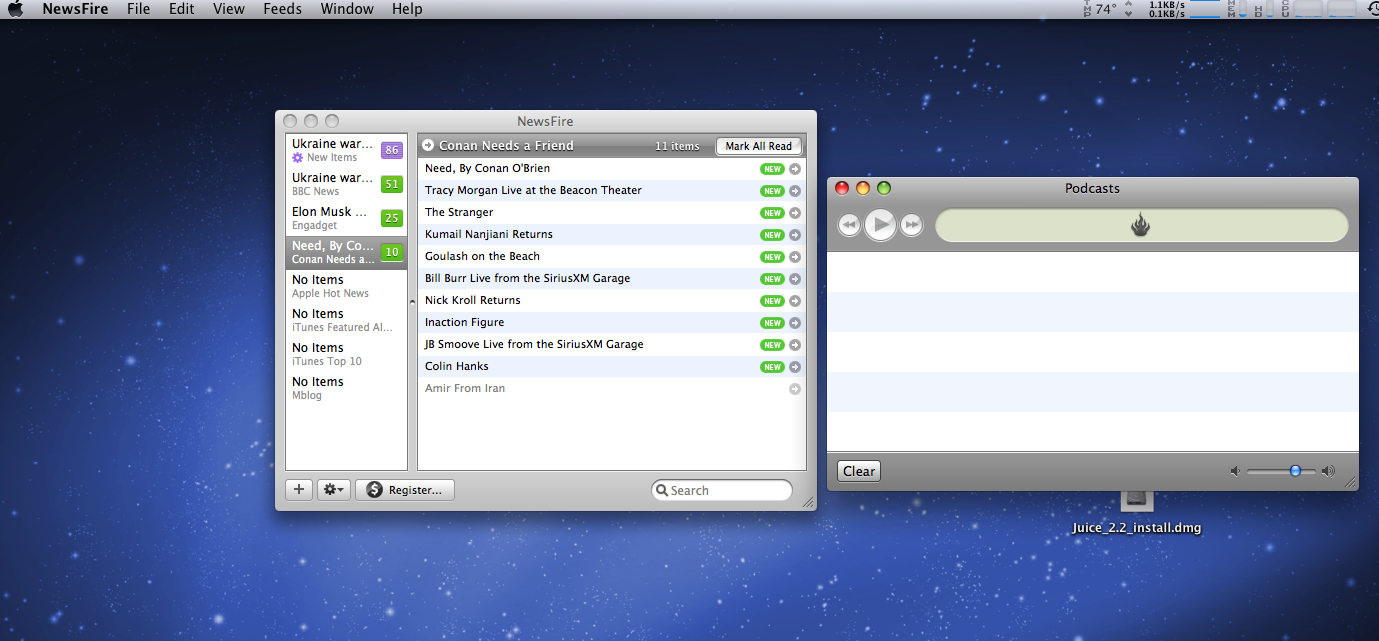Select the New Items smart feed
The image size is (1379, 641).
pyautogui.click(x=346, y=150)
